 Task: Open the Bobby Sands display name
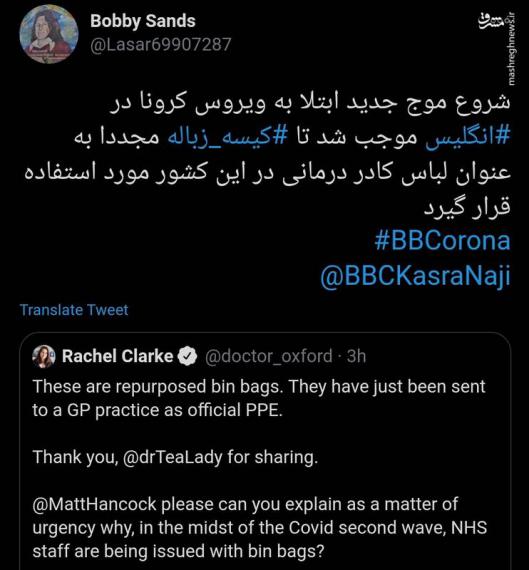pyautogui.click(x=143, y=21)
